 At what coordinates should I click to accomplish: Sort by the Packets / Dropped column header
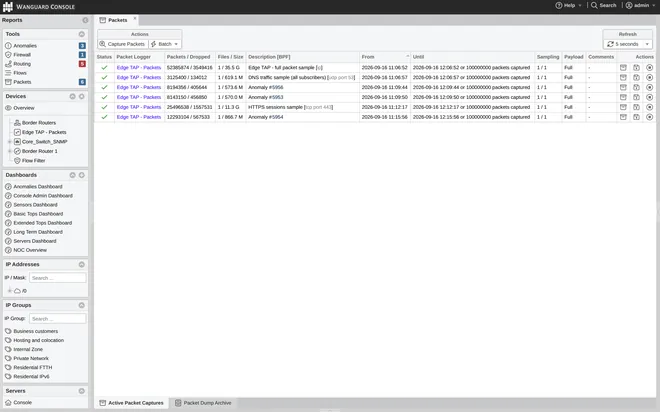[x=189, y=57]
